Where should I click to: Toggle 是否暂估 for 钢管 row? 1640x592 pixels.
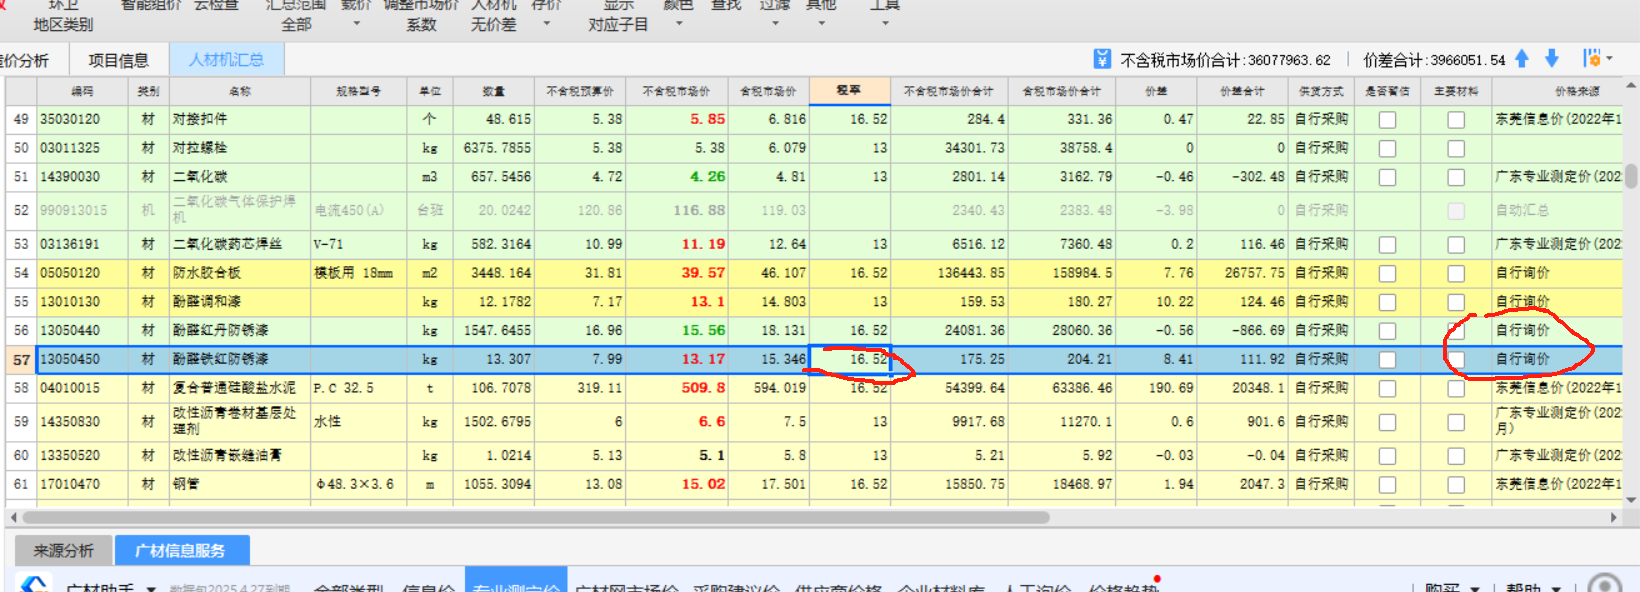click(x=1387, y=484)
